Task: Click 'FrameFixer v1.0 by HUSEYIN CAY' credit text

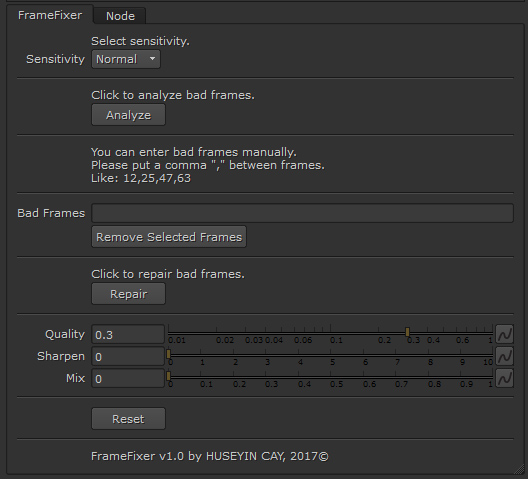Action: (209, 456)
